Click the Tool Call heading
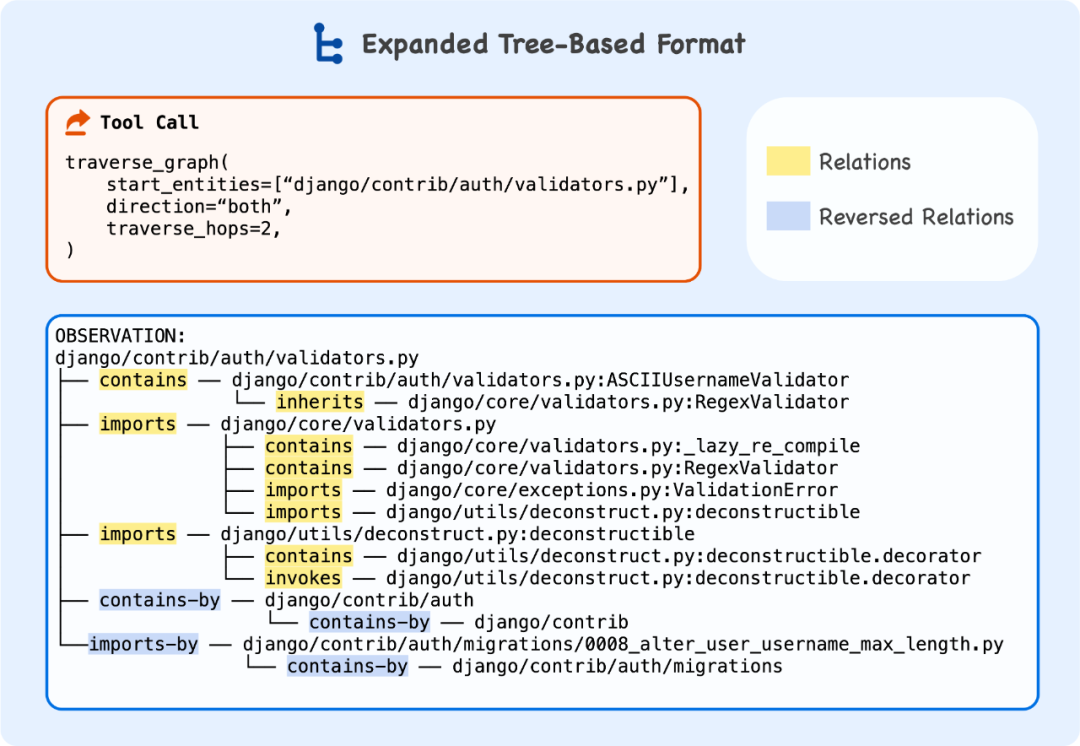Viewport: 1080px width, 746px height. 149,123
